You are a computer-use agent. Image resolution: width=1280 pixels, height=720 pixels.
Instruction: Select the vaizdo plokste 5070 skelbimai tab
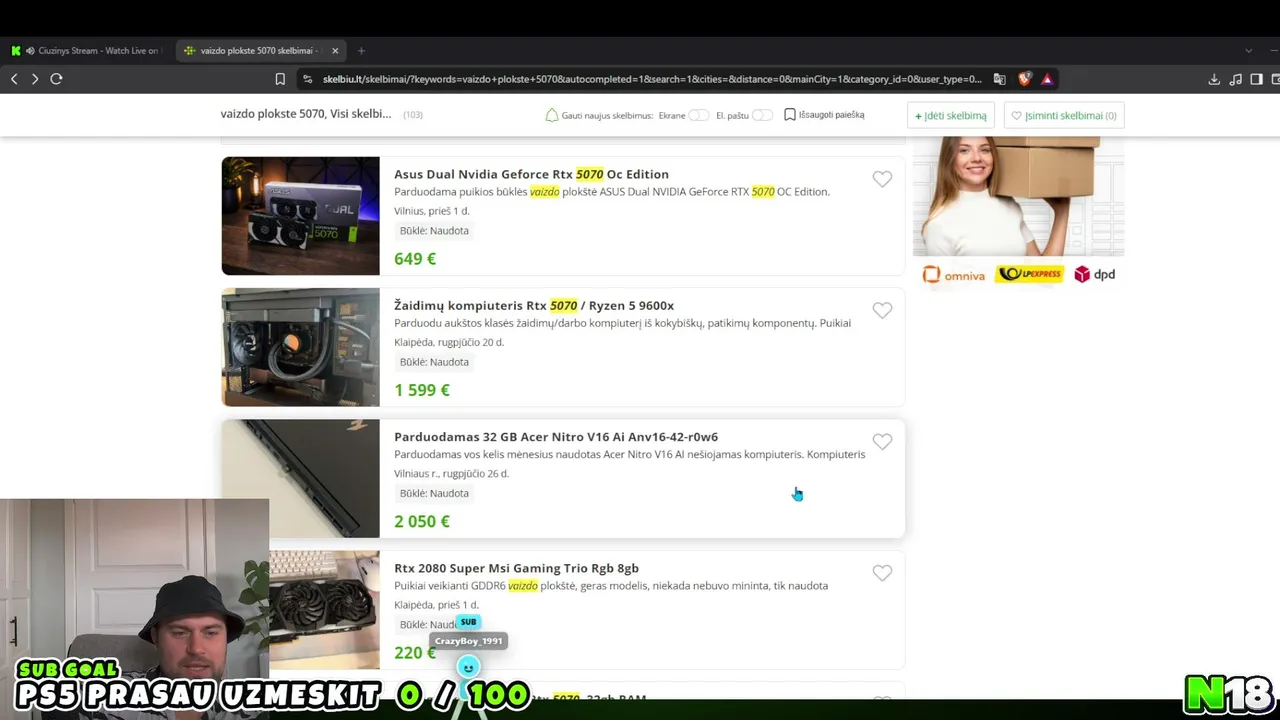click(x=262, y=51)
